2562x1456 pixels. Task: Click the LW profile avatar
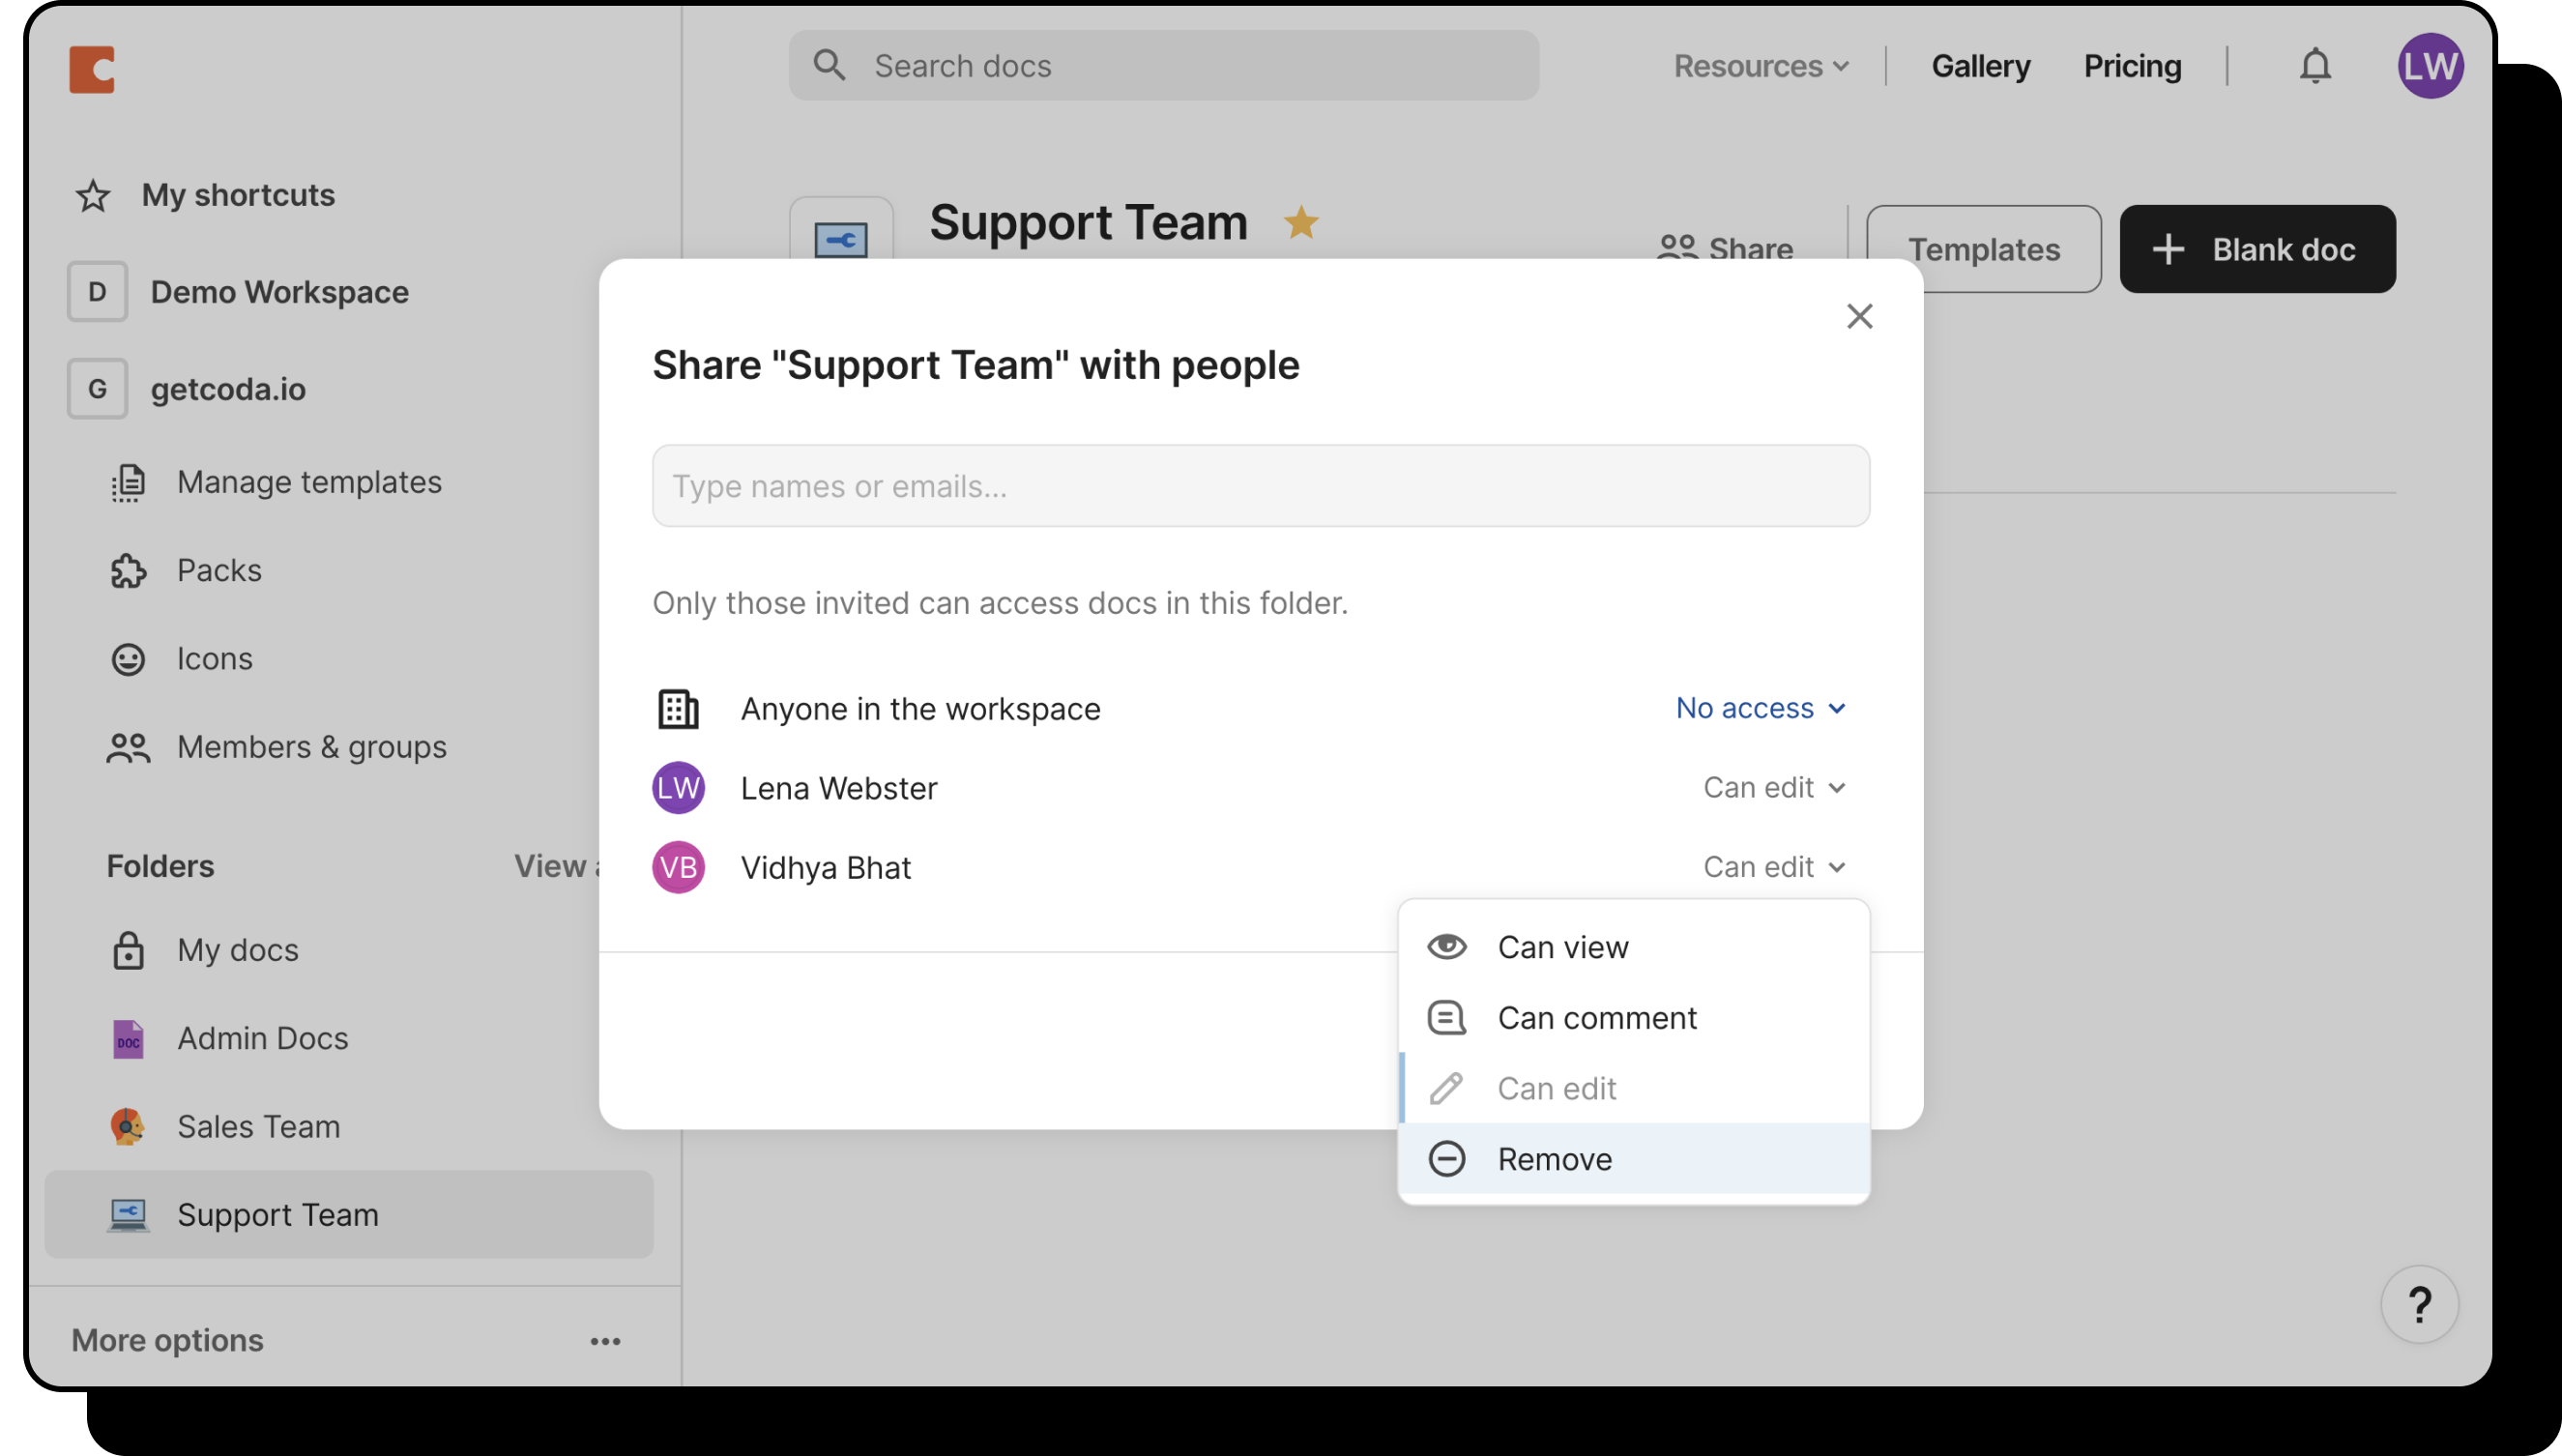coord(2430,66)
